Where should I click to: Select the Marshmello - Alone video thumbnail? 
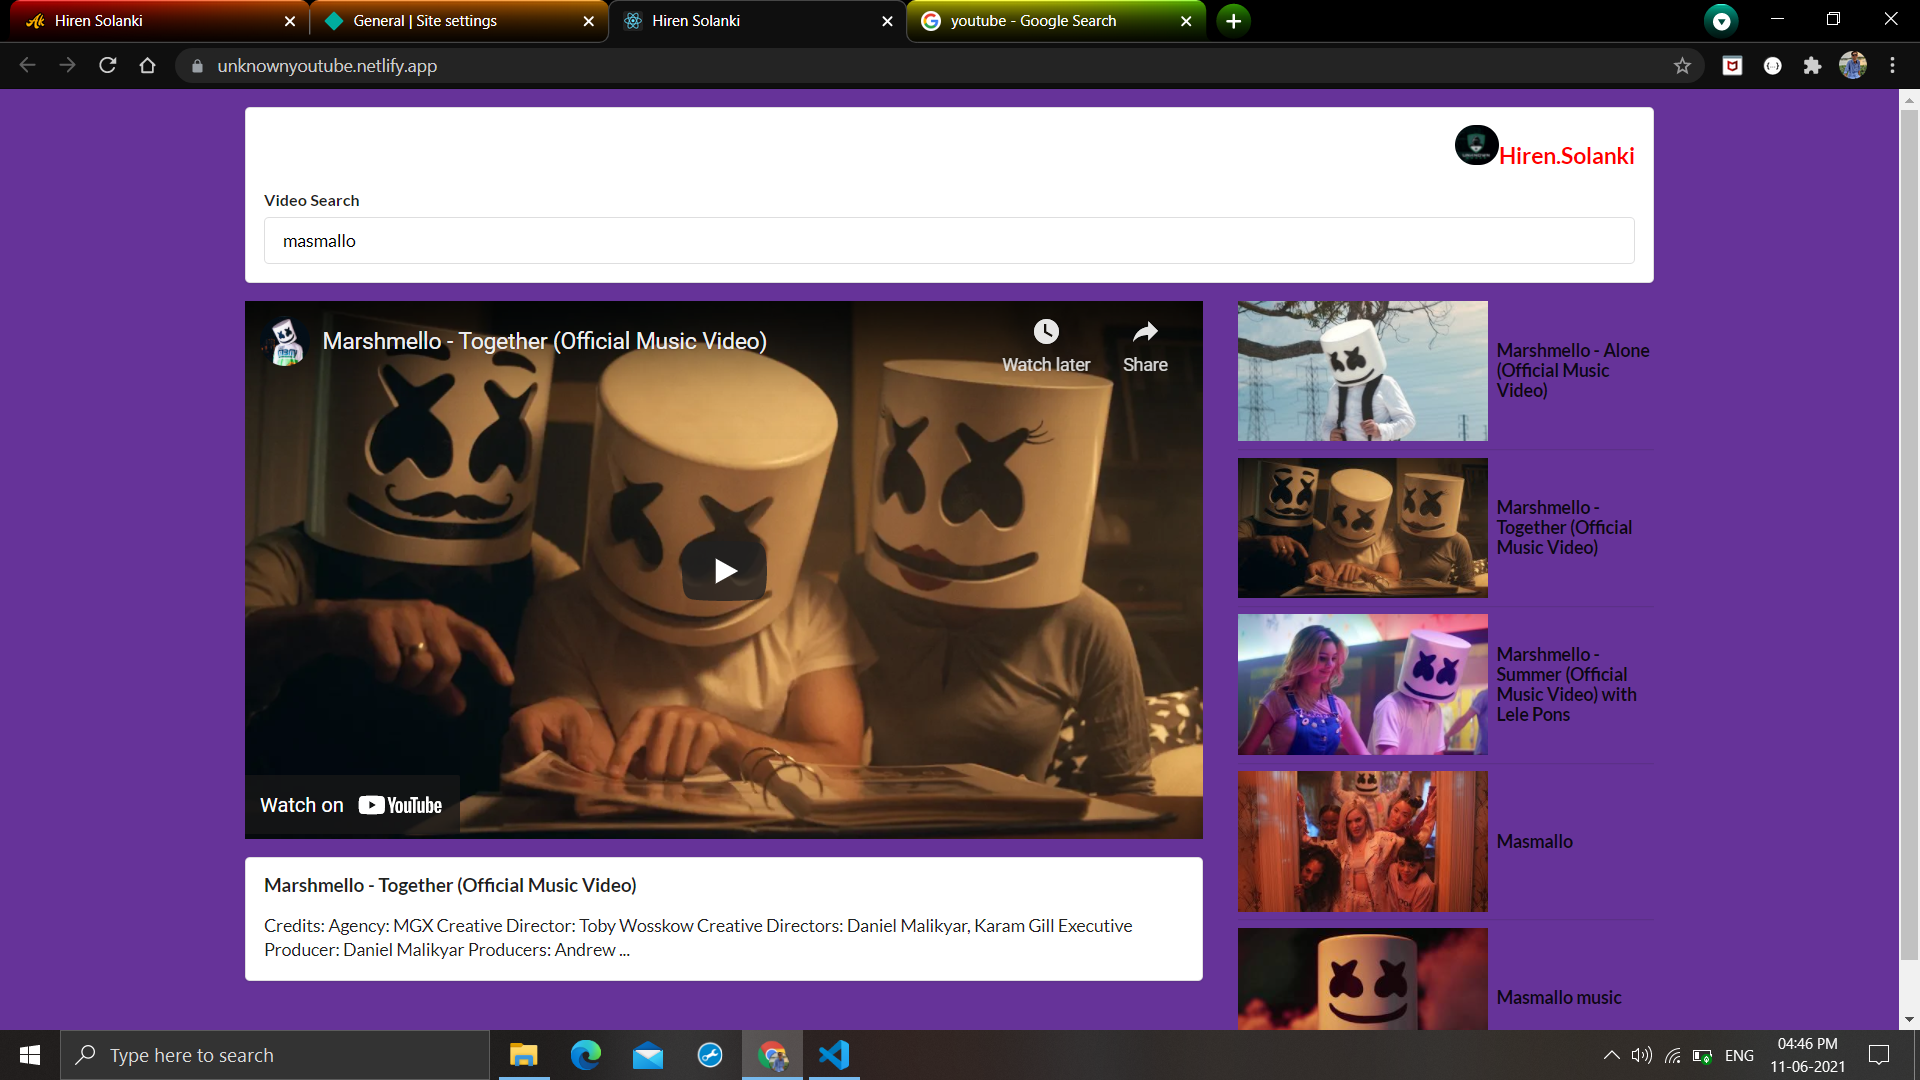(x=1362, y=371)
